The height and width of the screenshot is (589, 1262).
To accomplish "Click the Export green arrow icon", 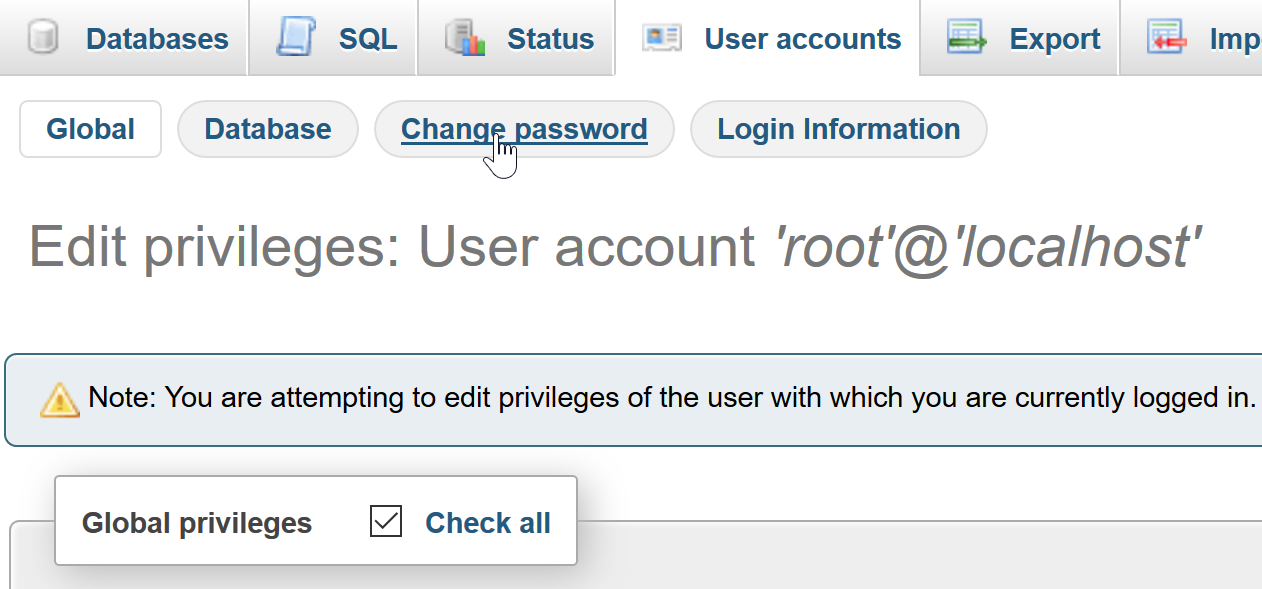I will point(967,38).
